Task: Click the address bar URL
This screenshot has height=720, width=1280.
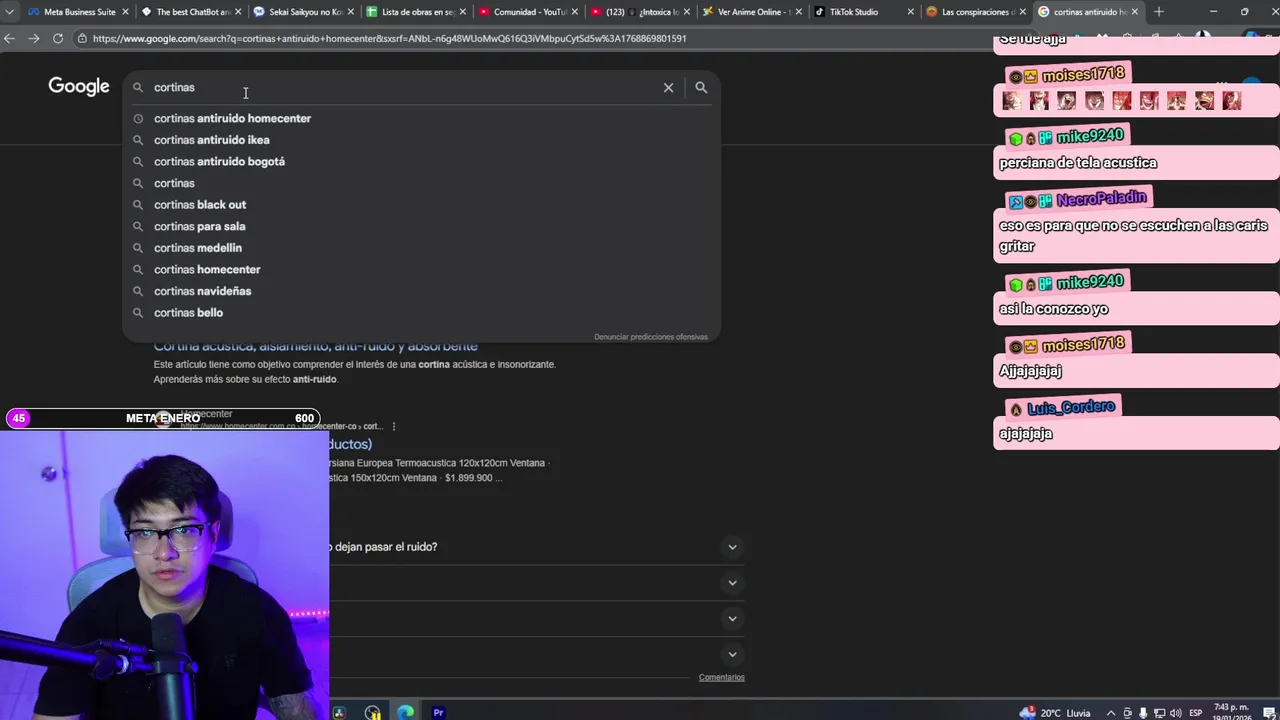Action: click(389, 38)
